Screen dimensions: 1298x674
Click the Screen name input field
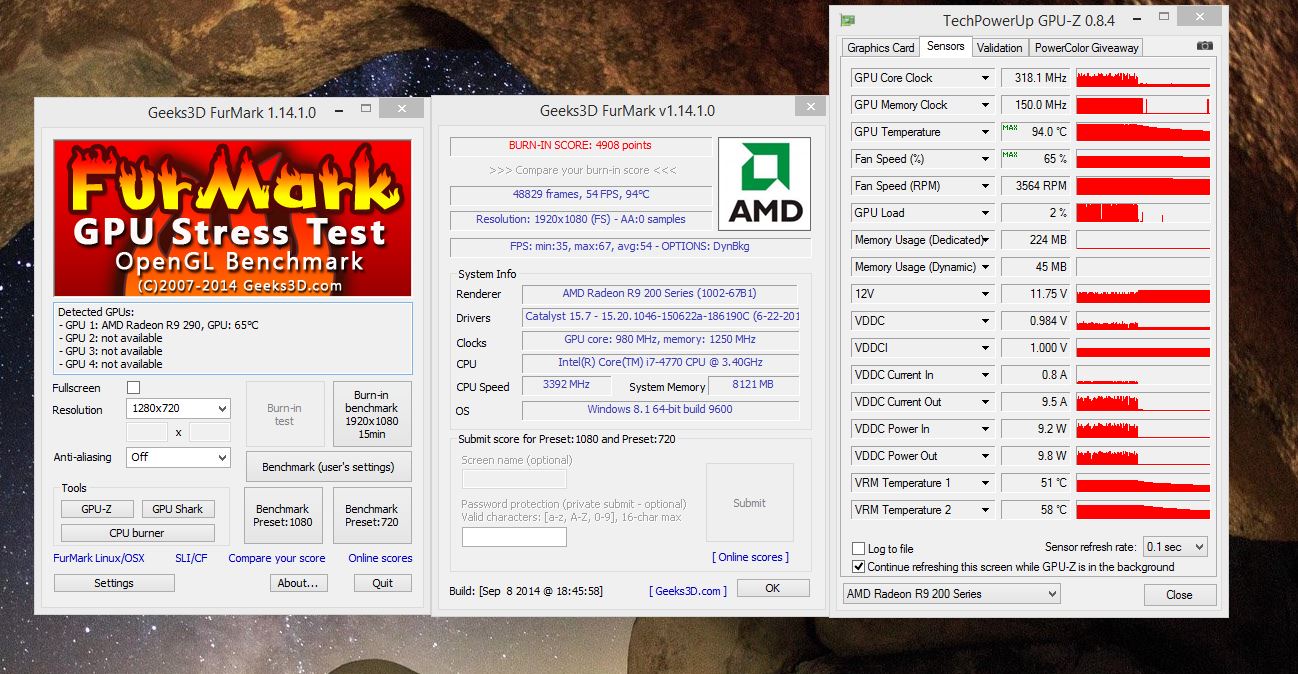coord(514,479)
